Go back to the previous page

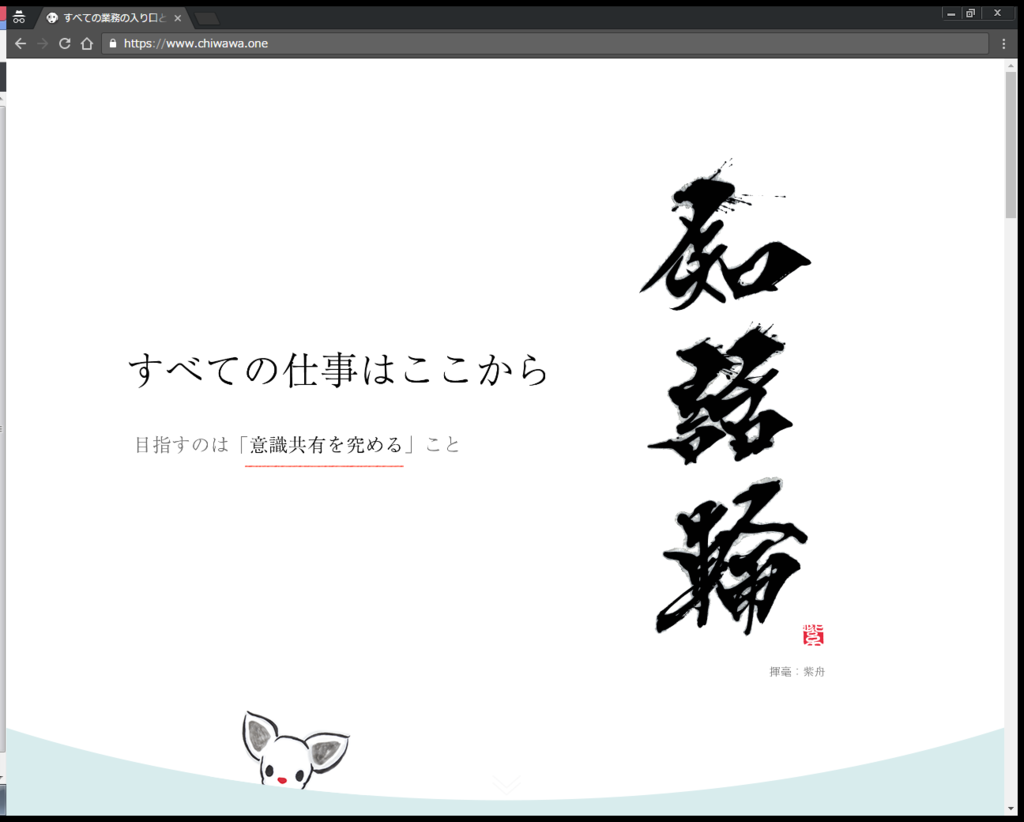20,44
